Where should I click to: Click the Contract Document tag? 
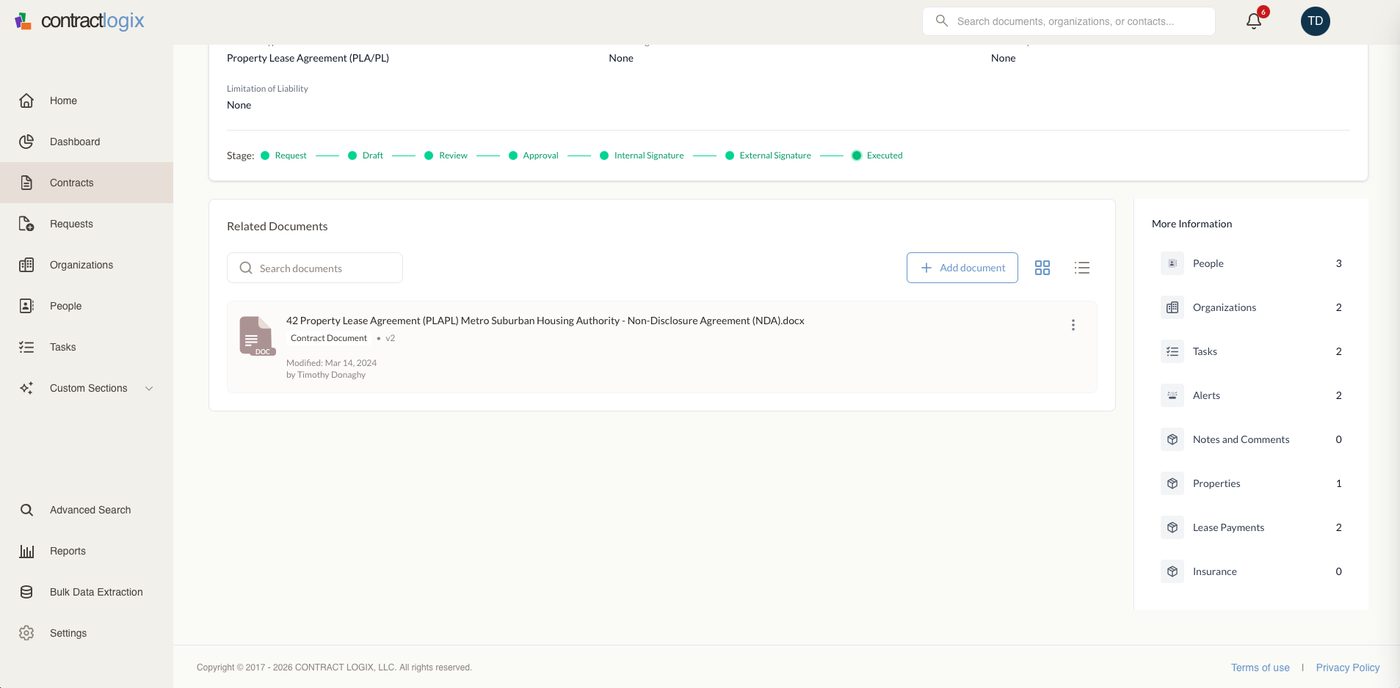tap(329, 338)
